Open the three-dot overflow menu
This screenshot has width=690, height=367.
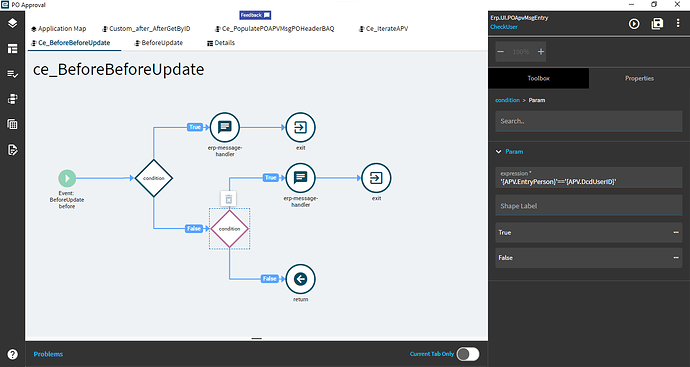(x=678, y=24)
